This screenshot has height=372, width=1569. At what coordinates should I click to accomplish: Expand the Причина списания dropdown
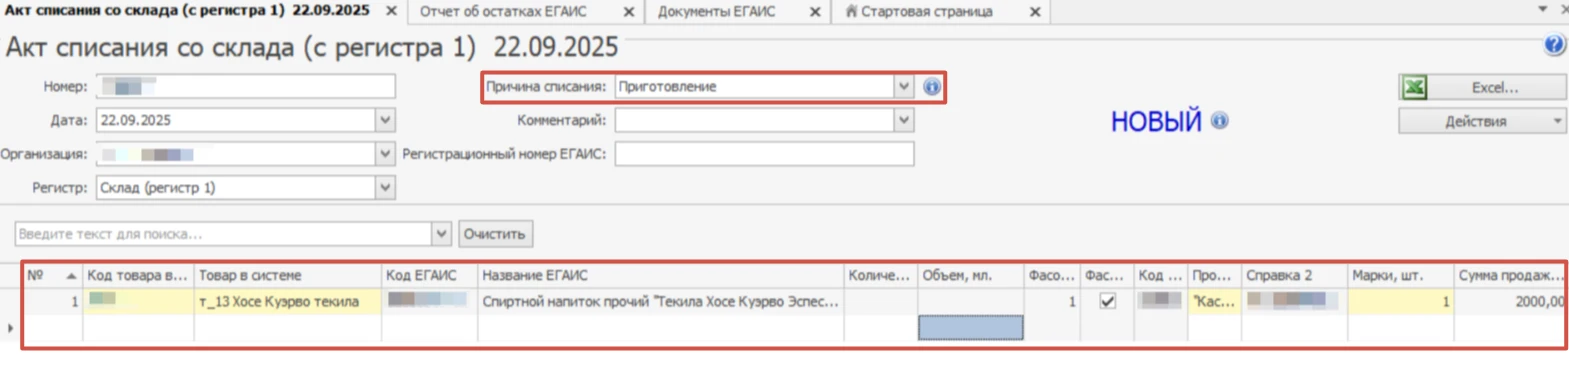[x=903, y=87]
